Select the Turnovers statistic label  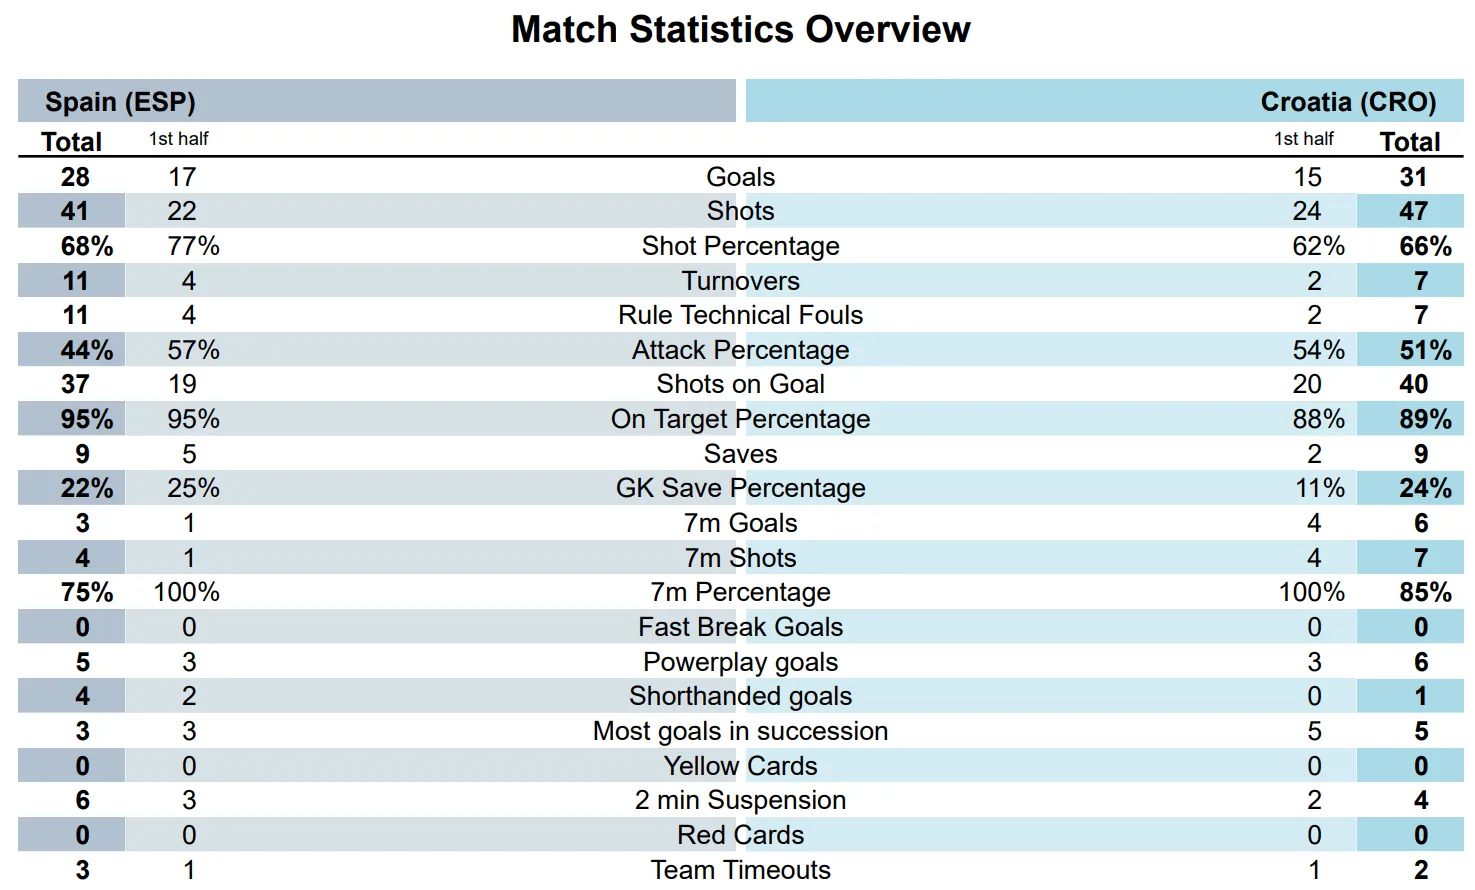pos(740,281)
